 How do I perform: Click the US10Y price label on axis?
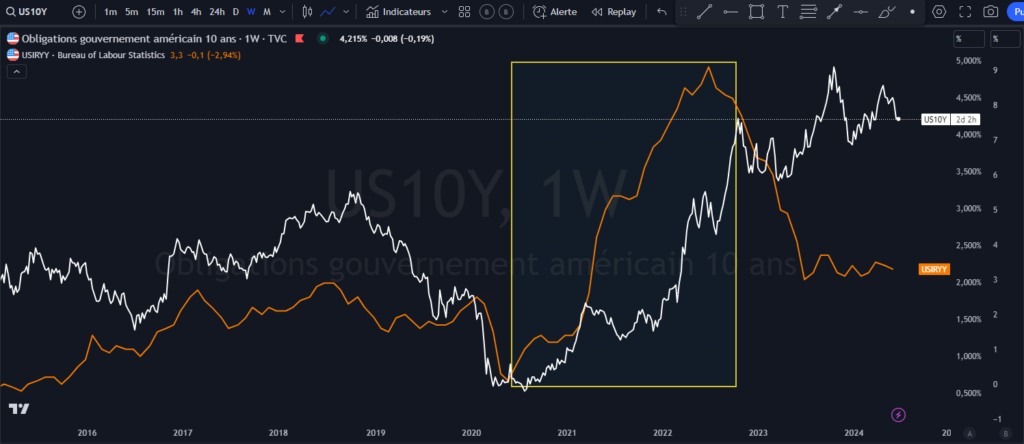tap(936, 119)
